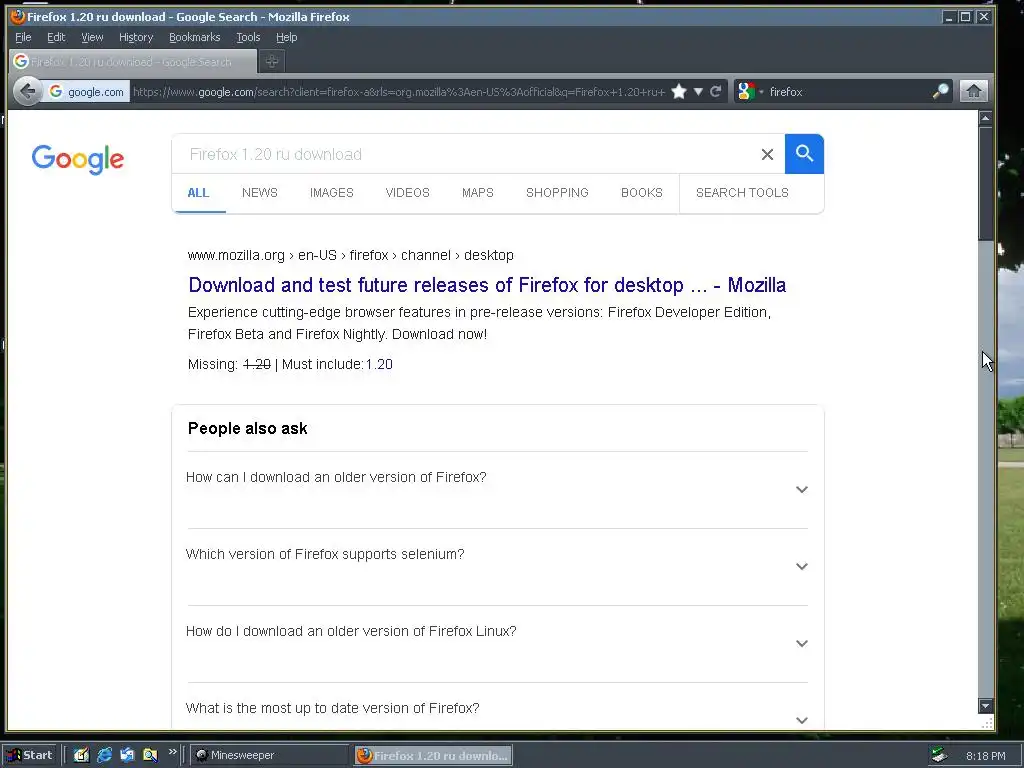The image size is (1024, 768).
Task: Open the Edit menu
Action: tap(56, 37)
